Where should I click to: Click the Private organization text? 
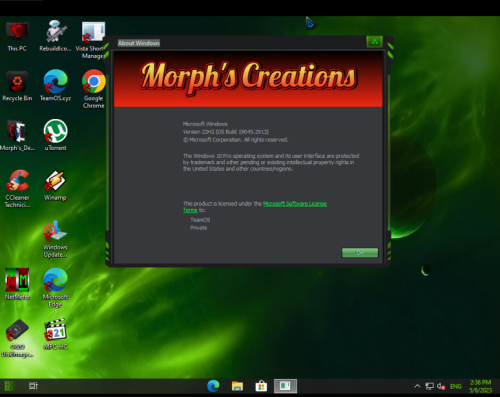[x=198, y=228]
